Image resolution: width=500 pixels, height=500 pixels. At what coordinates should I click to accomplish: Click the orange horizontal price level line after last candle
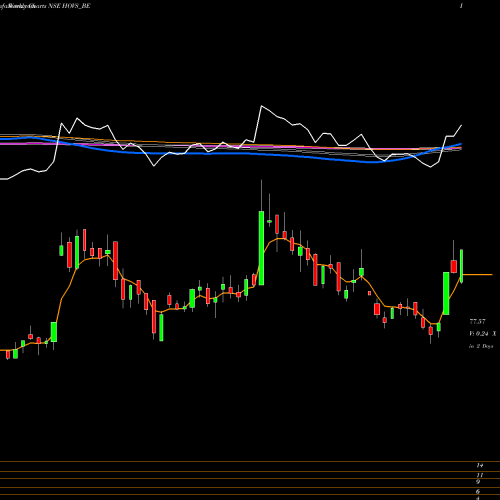click(x=477, y=275)
